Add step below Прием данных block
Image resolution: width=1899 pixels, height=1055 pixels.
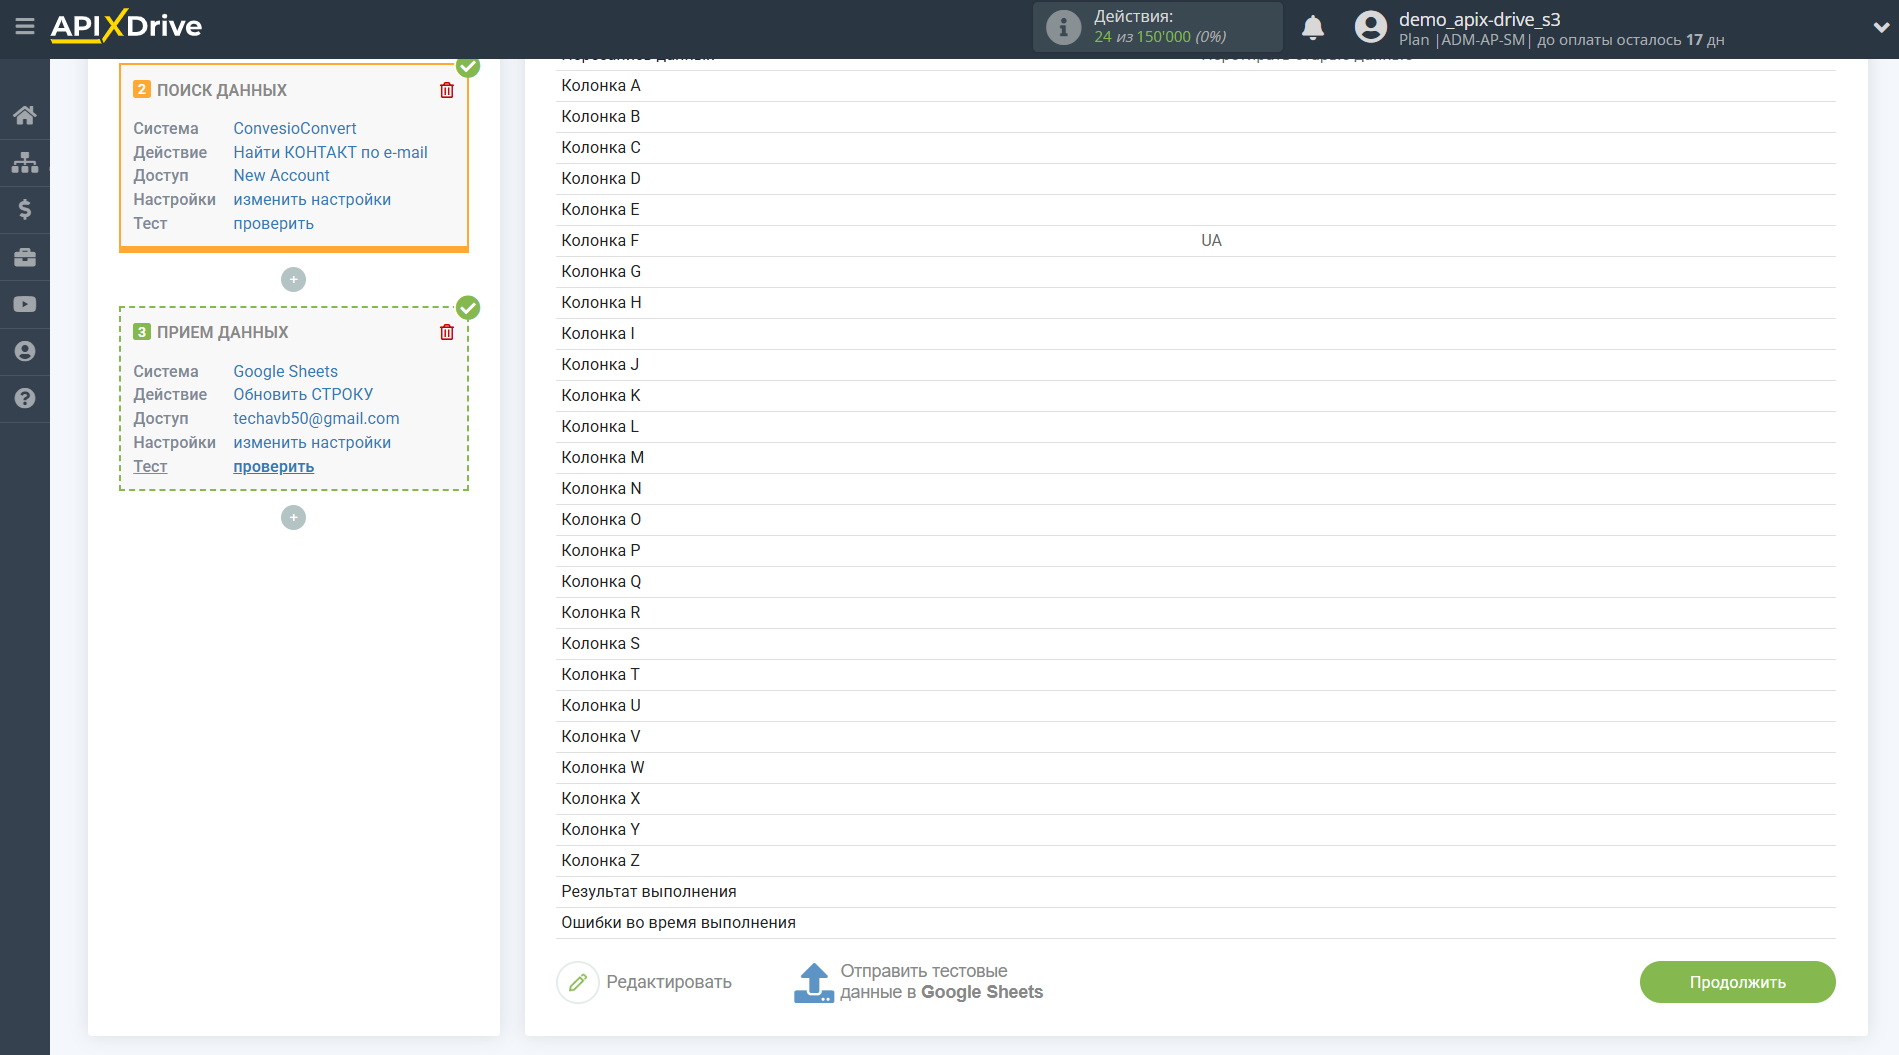pyautogui.click(x=293, y=517)
